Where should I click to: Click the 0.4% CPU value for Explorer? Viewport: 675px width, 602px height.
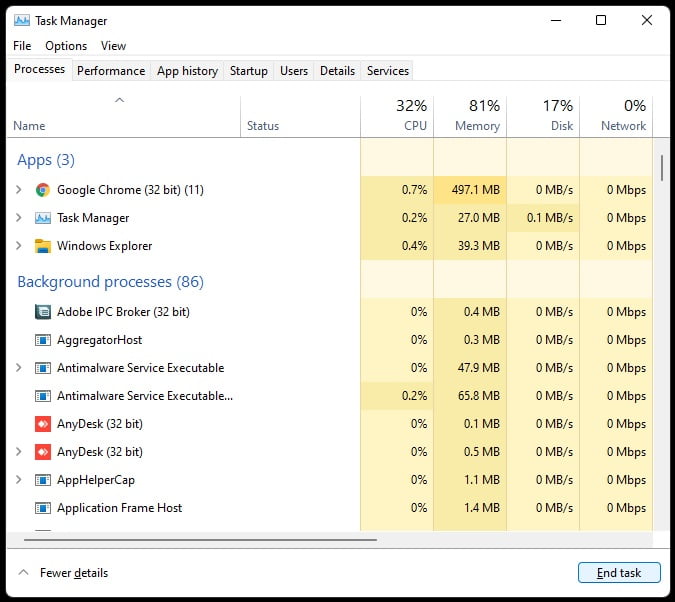(414, 246)
